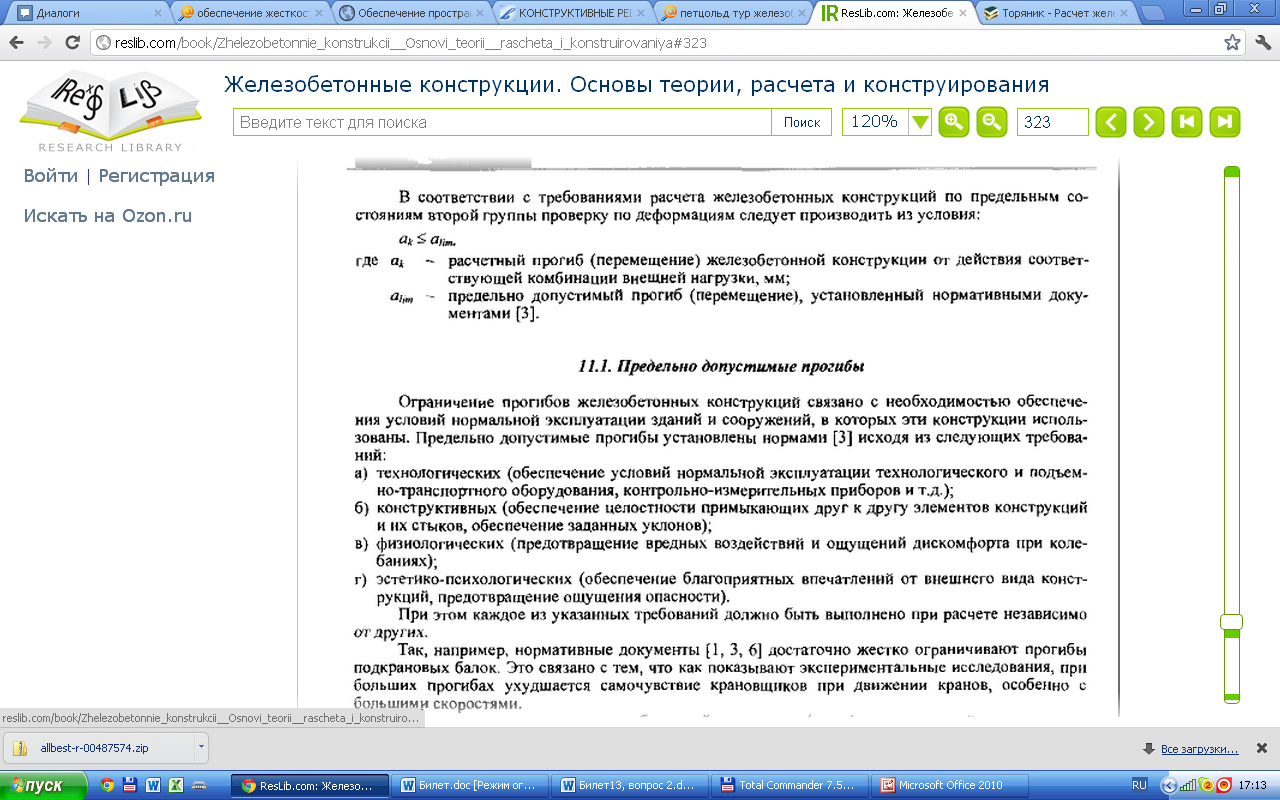1280x800 pixels.
Task: Click the green vertical page slider handle
Action: coord(1232,622)
